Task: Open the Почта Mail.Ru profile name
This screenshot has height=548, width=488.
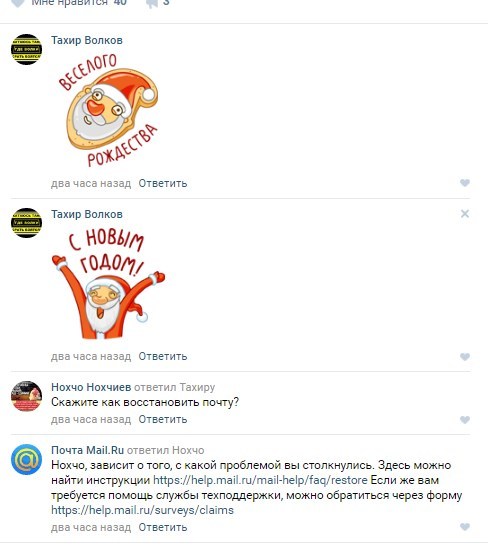Action: click(x=87, y=450)
